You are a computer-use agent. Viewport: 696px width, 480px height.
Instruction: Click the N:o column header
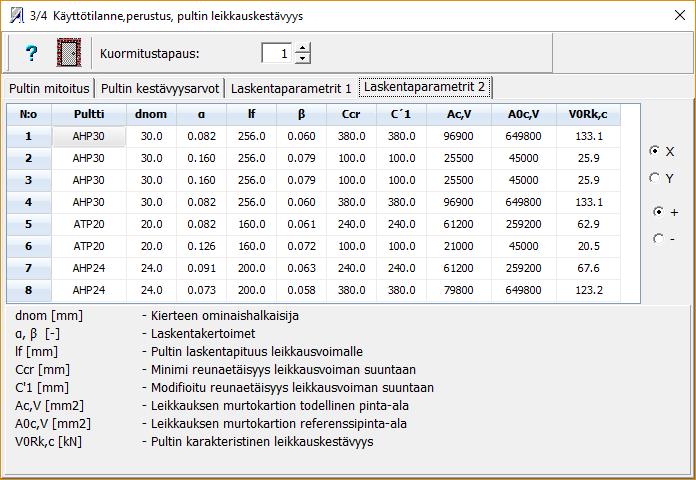pyautogui.click(x=29, y=115)
